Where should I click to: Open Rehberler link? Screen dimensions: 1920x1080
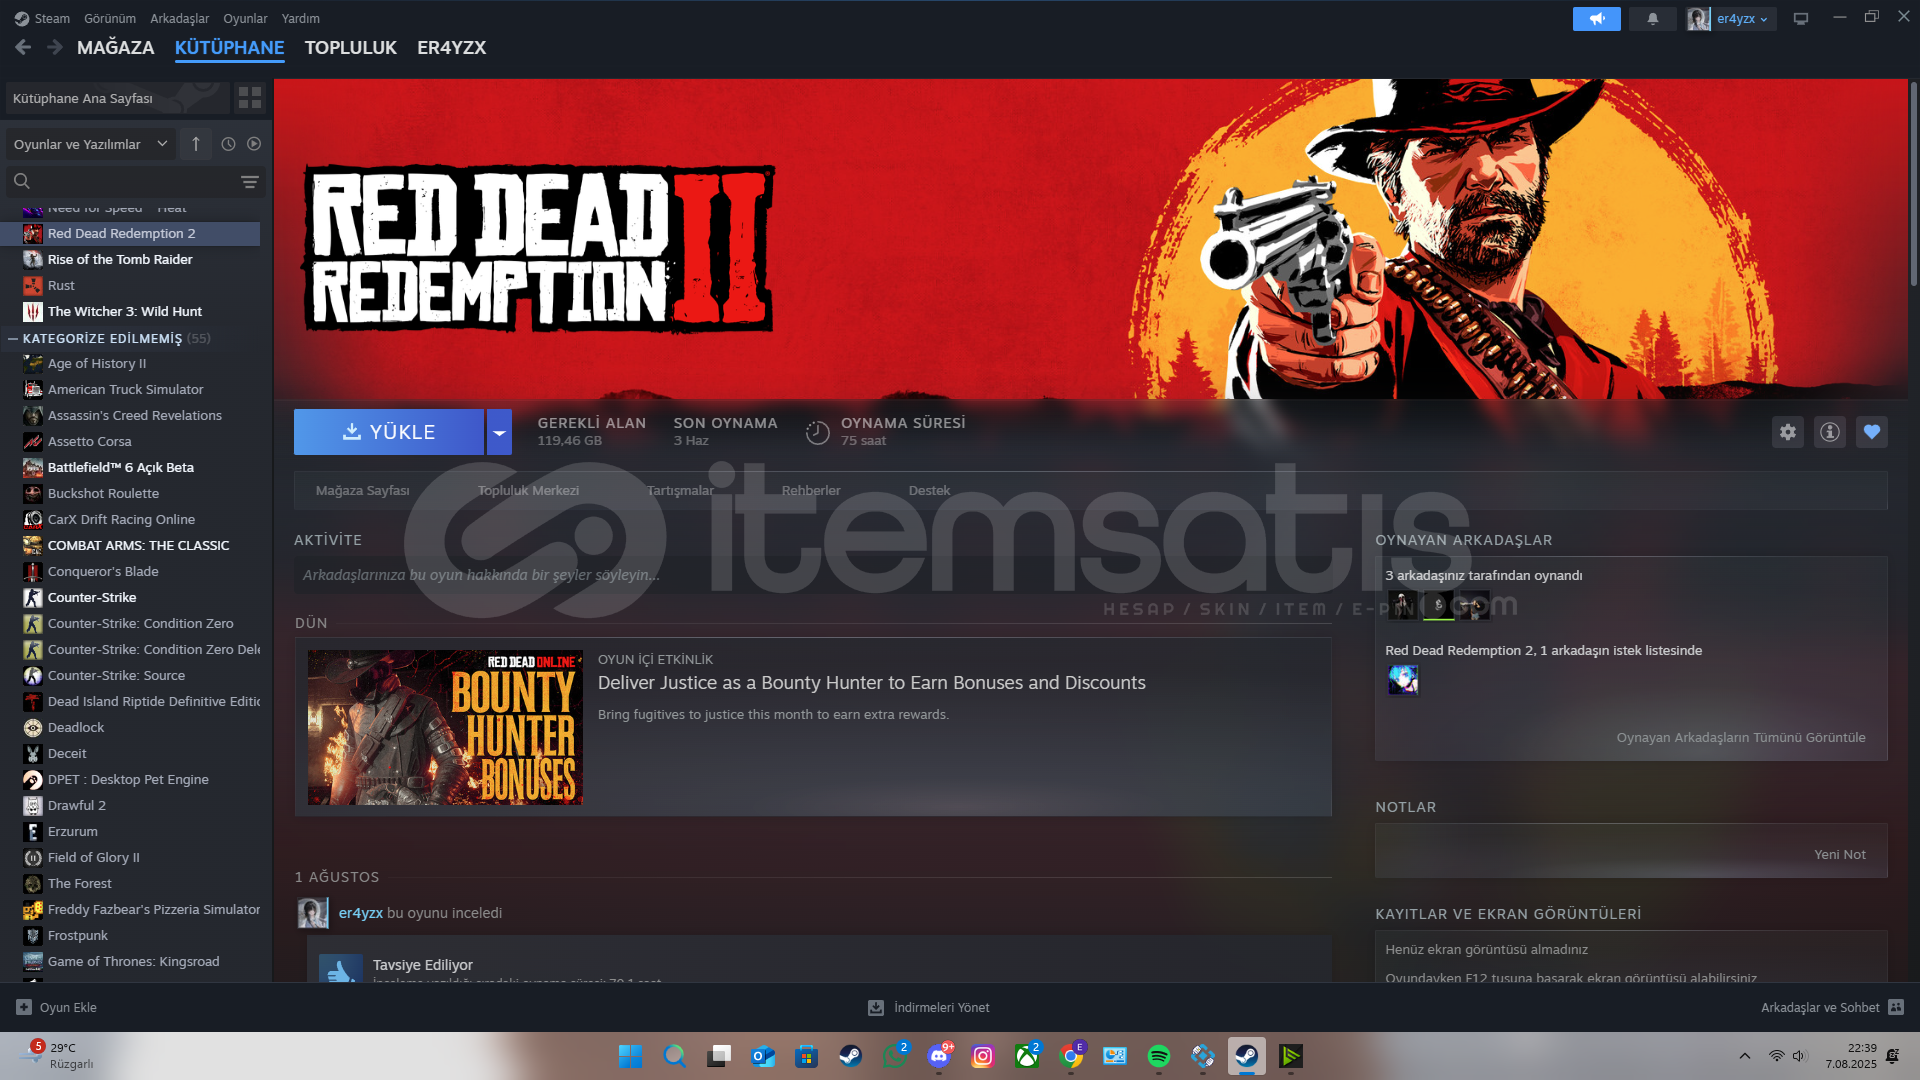[811, 490]
